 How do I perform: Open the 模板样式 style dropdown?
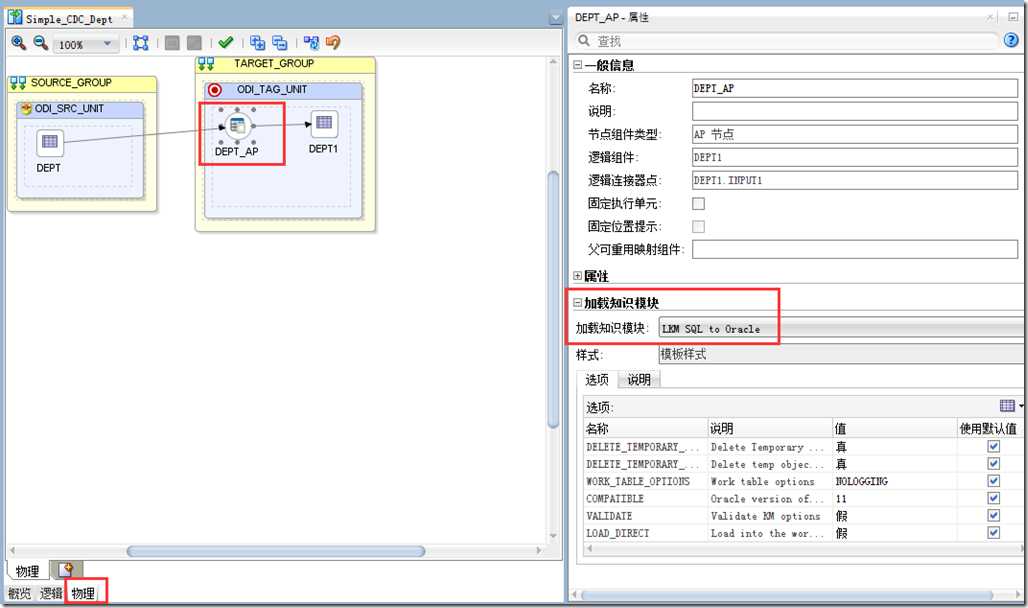(842, 355)
